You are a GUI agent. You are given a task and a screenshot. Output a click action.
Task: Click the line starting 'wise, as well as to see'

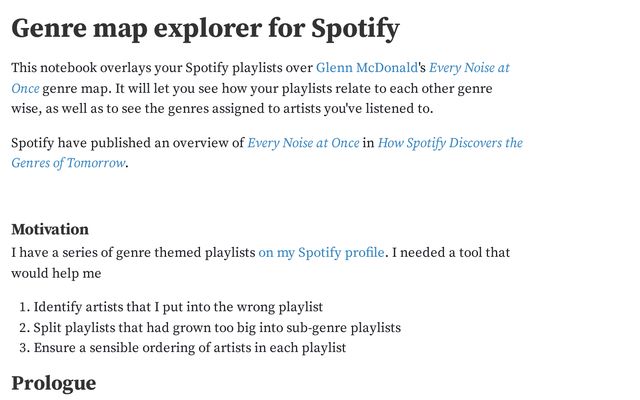point(222,109)
